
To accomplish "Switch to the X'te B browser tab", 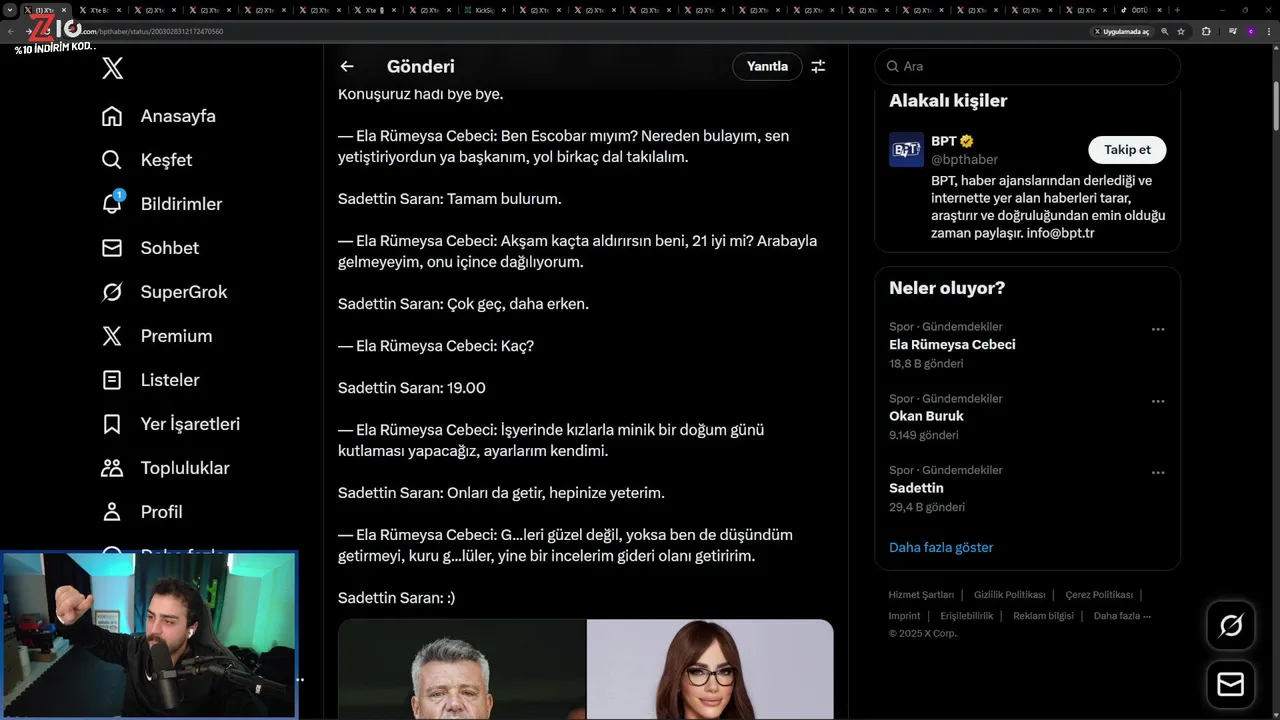I will 98,10.
